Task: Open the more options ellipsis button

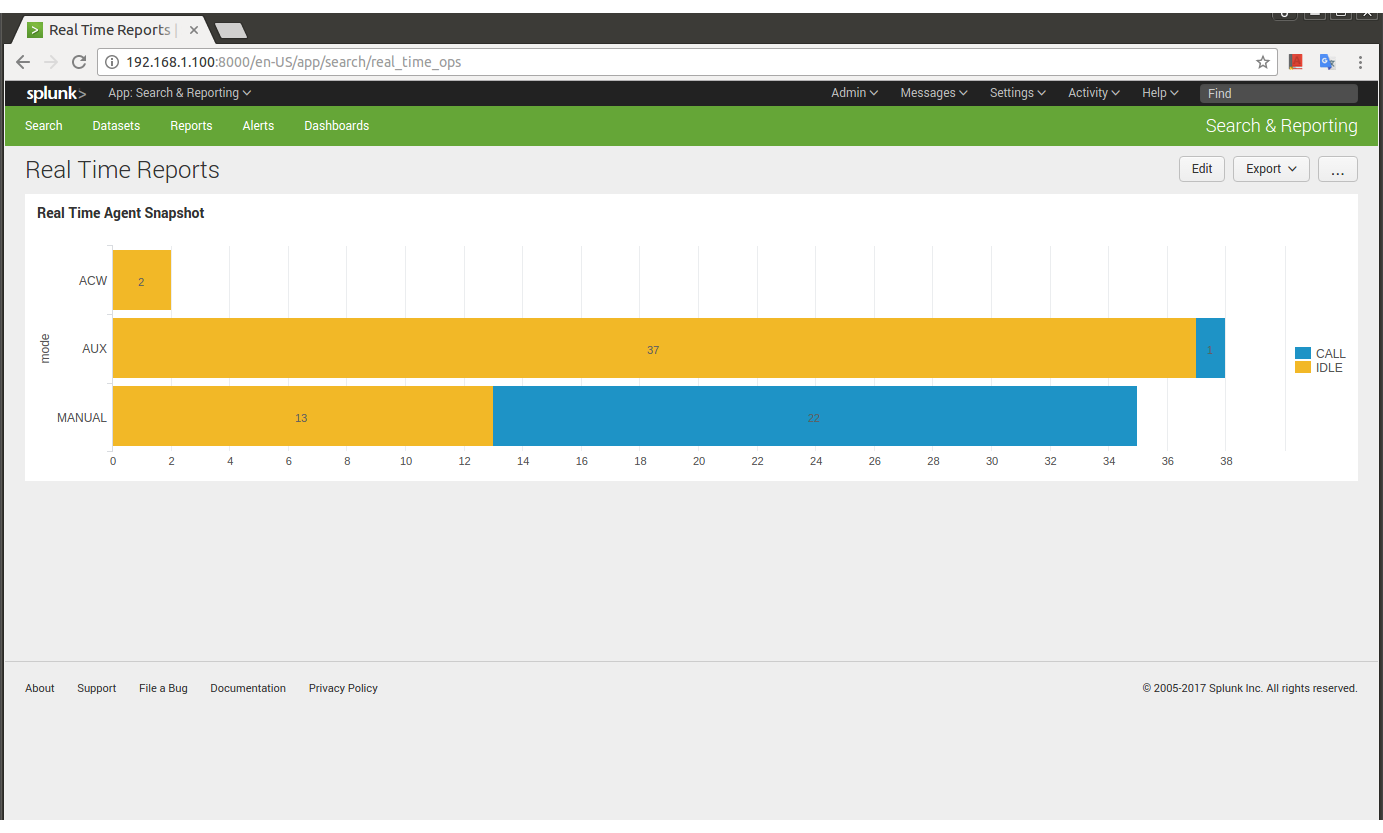Action: [x=1337, y=169]
